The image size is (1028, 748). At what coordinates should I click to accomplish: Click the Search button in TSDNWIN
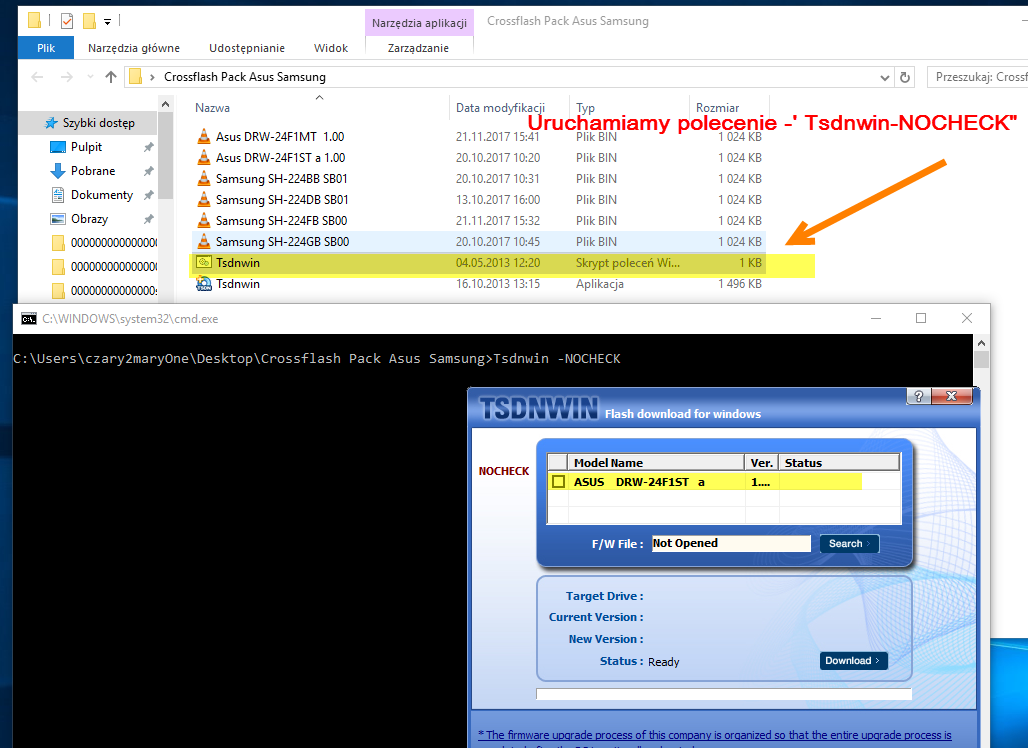[849, 543]
